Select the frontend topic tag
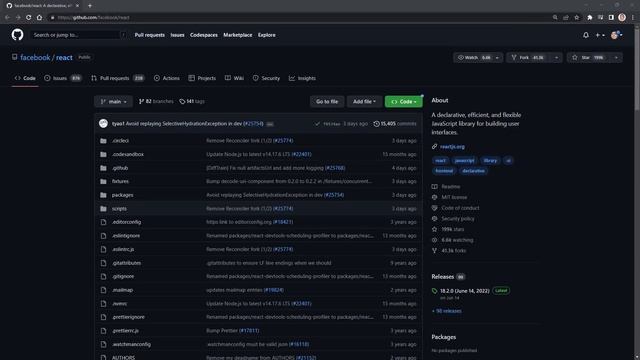 point(444,171)
